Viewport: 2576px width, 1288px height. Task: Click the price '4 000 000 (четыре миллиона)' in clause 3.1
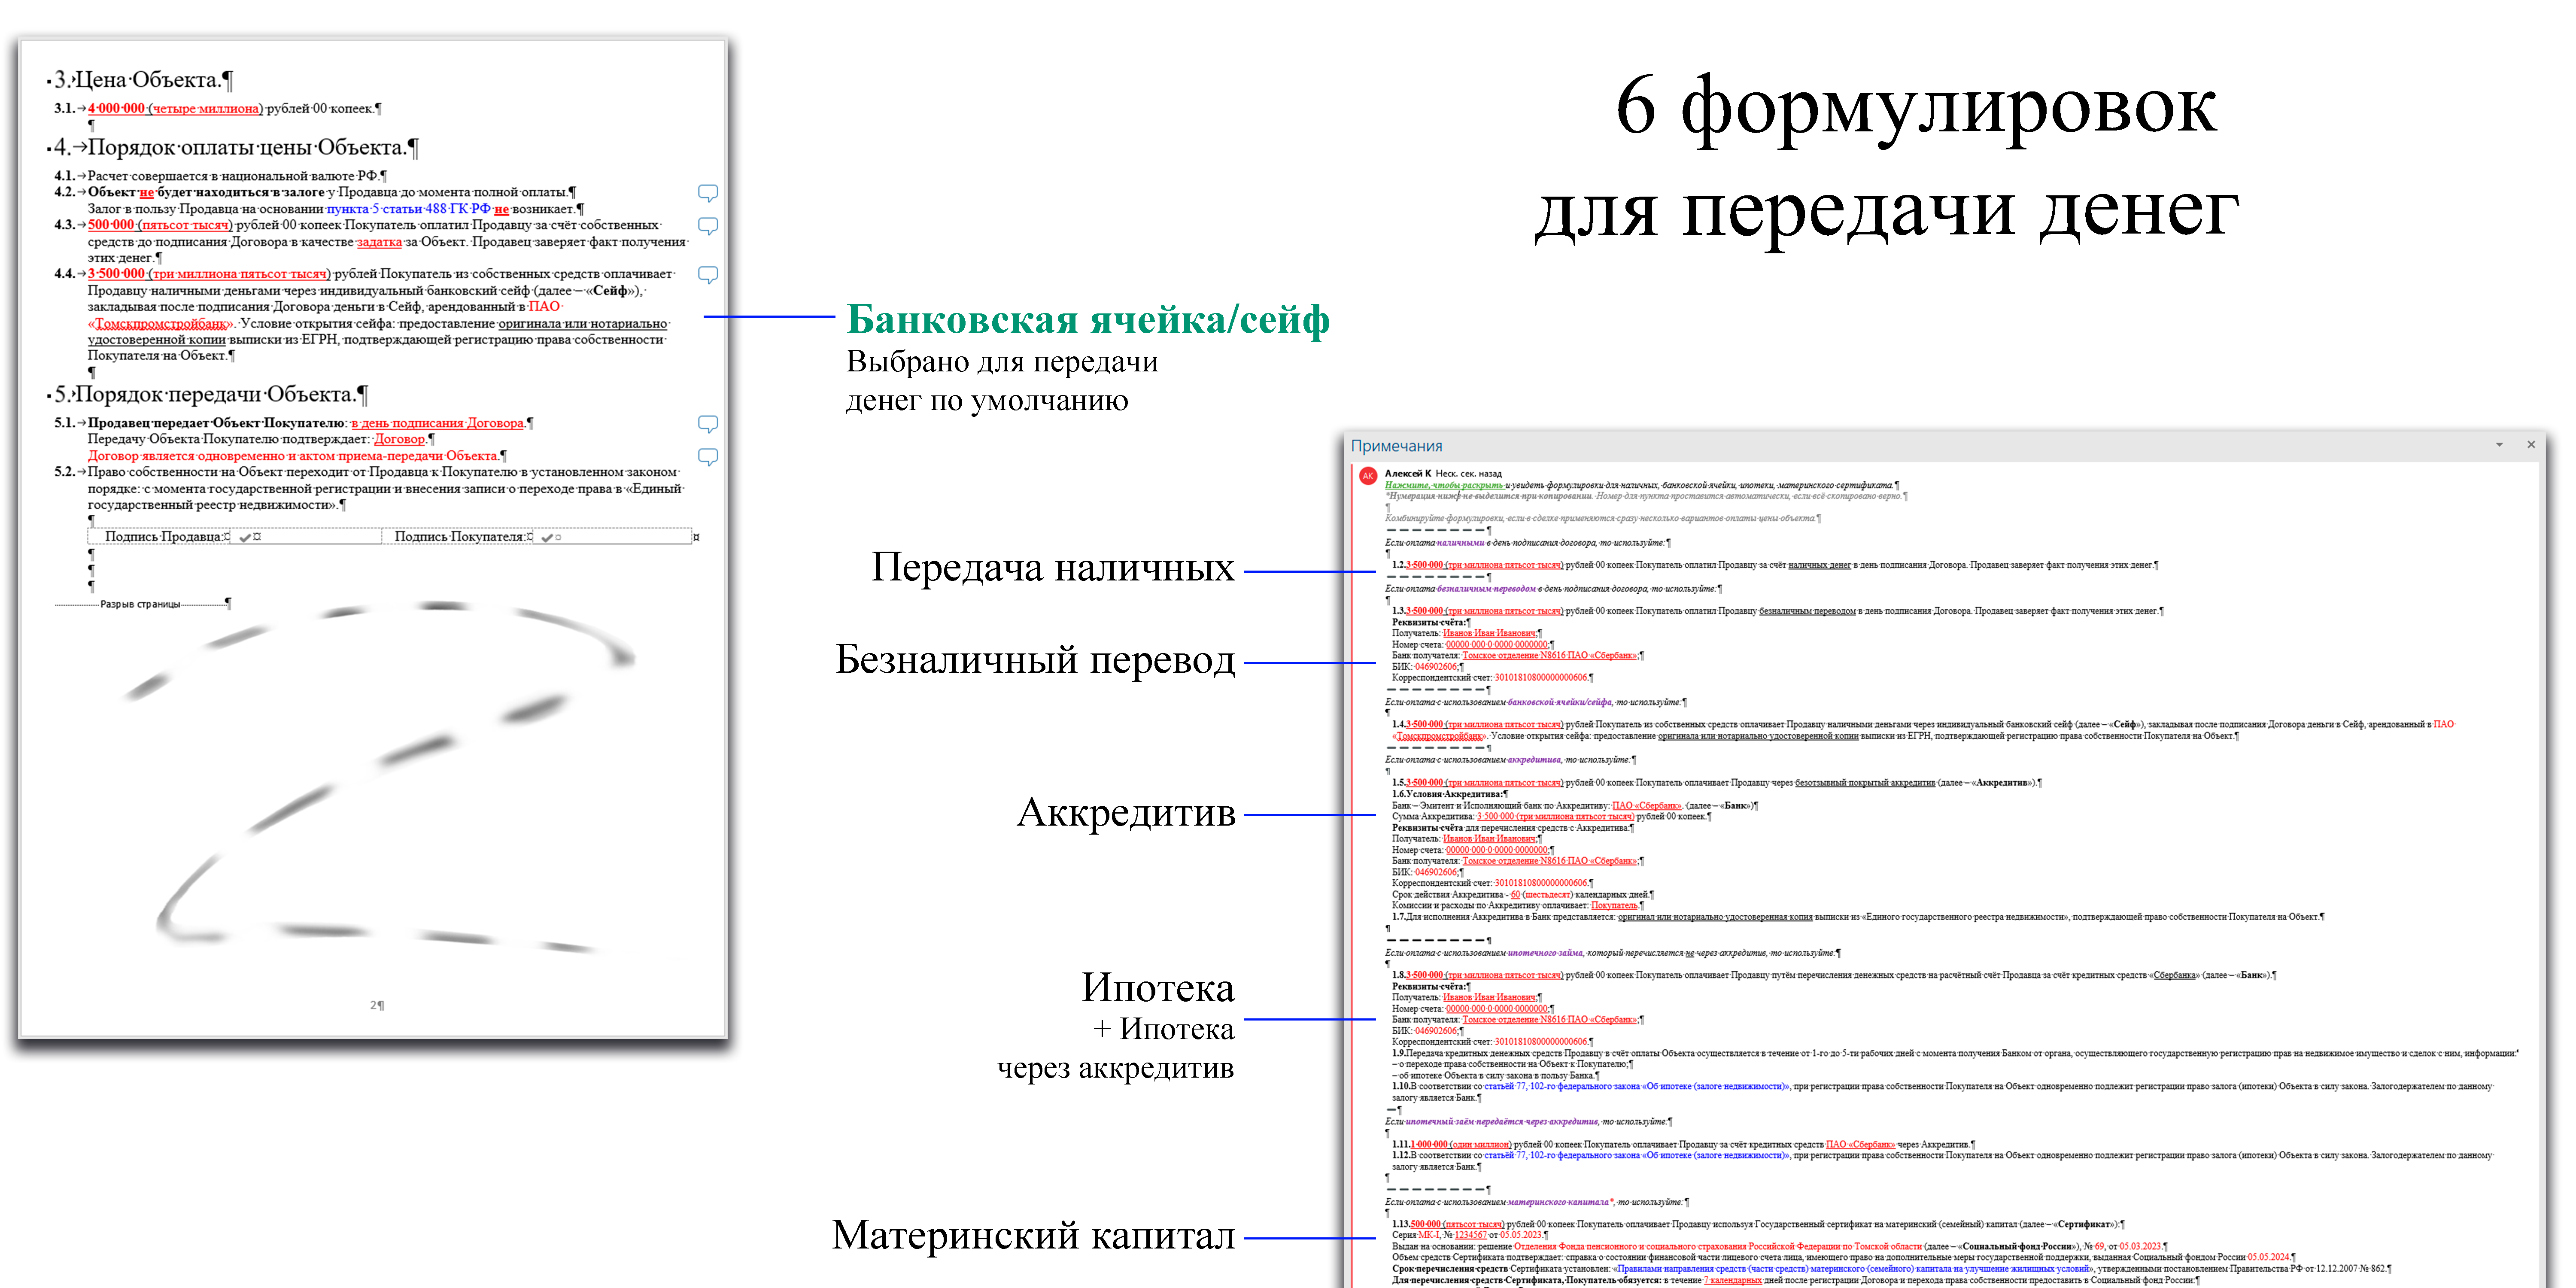point(175,108)
